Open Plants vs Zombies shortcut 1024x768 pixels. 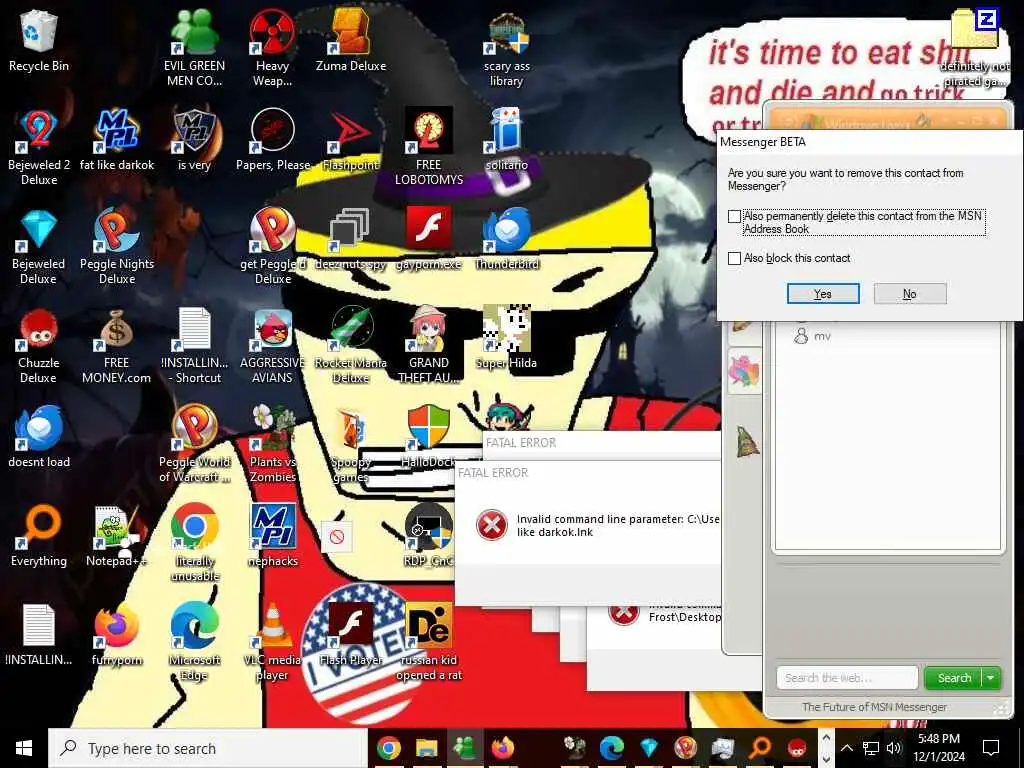272,445
